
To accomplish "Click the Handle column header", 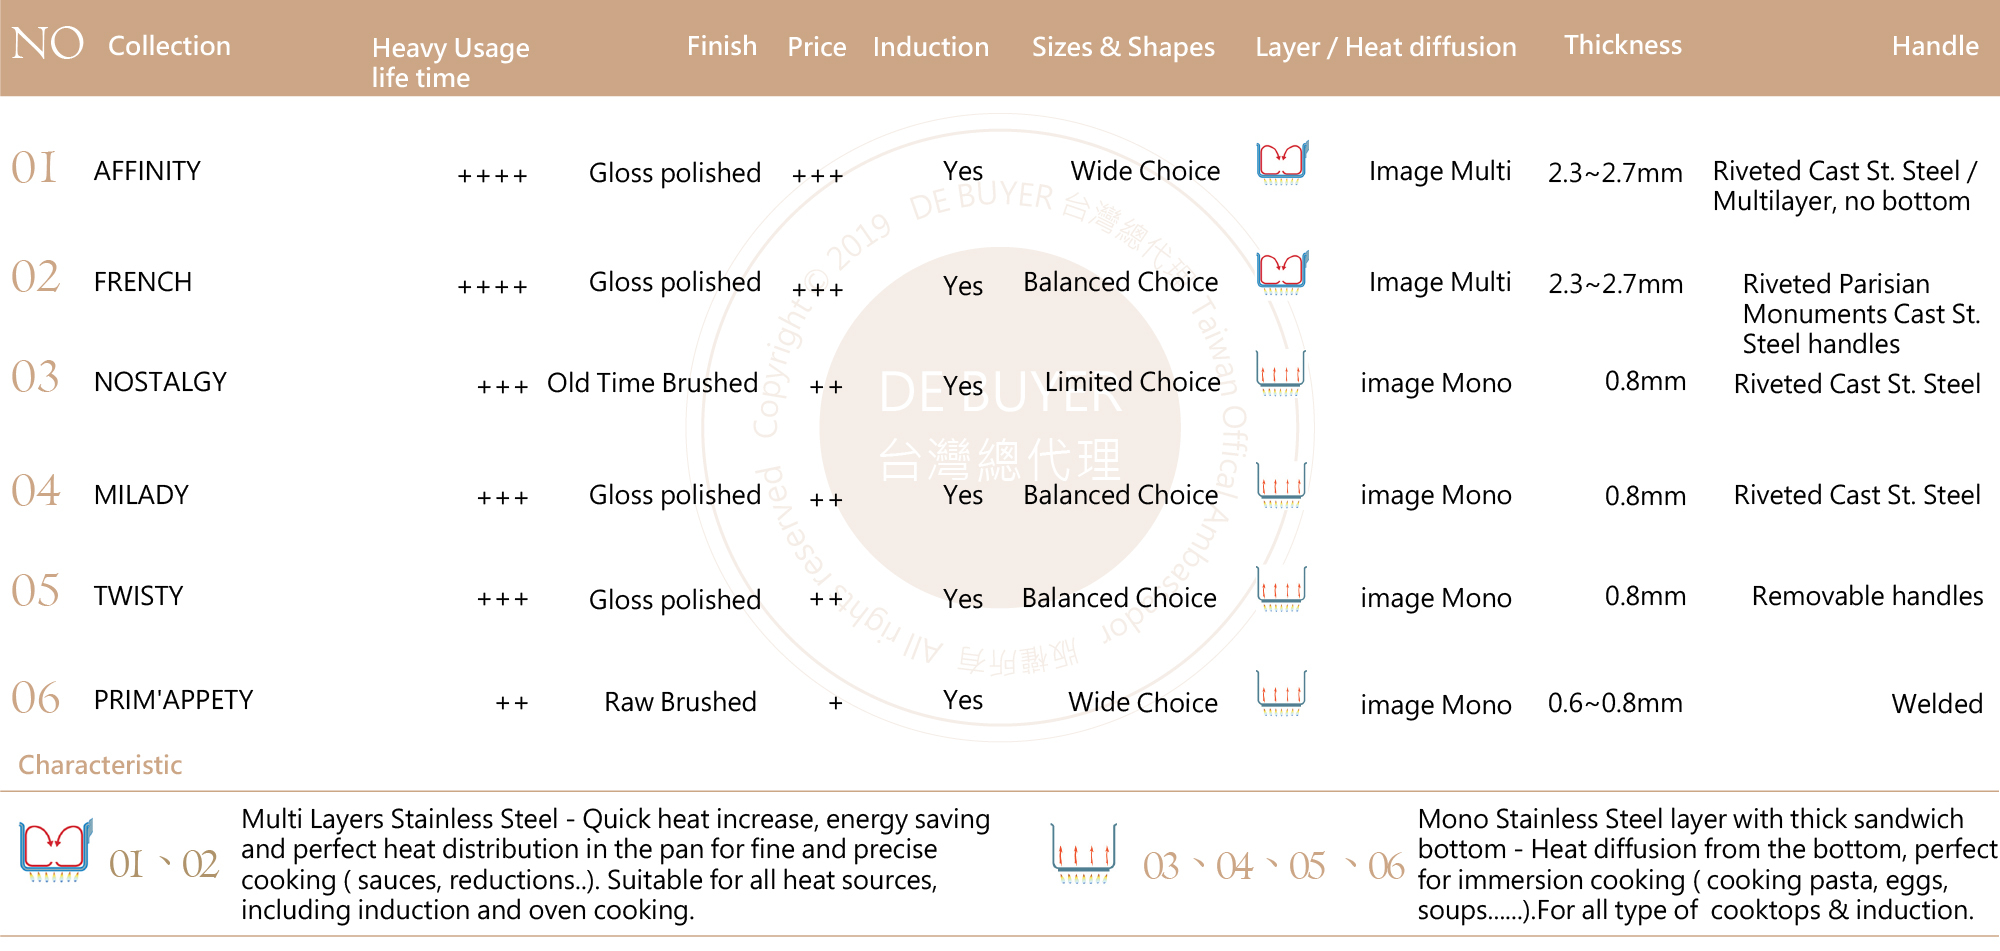I will (1934, 46).
